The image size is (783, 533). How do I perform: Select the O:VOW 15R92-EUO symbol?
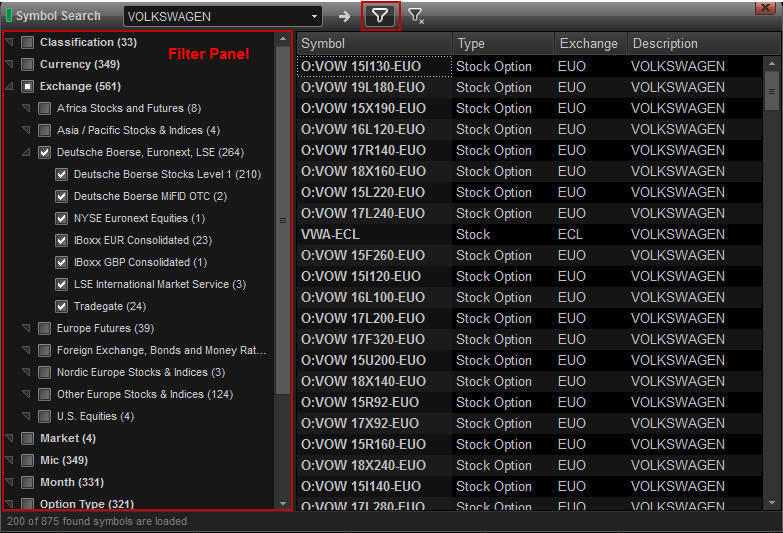tap(360, 402)
